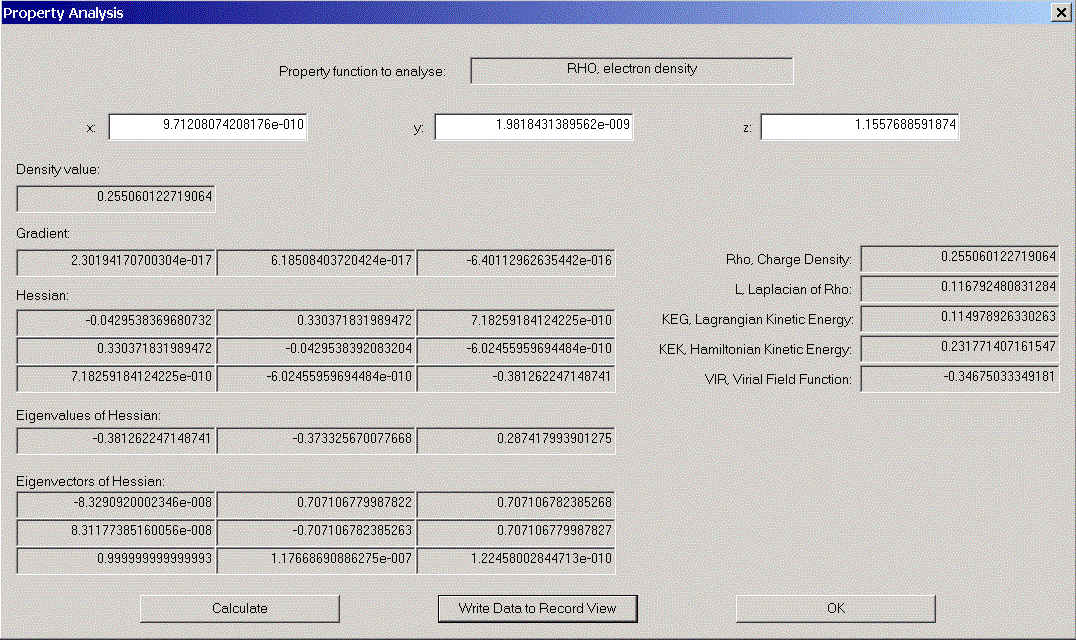
Task: Focus the z coordinate input field
Action: pos(859,127)
